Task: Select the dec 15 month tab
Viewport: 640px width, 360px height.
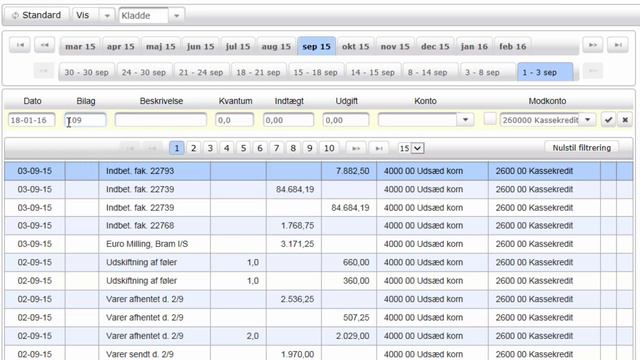Action: click(x=435, y=46)
